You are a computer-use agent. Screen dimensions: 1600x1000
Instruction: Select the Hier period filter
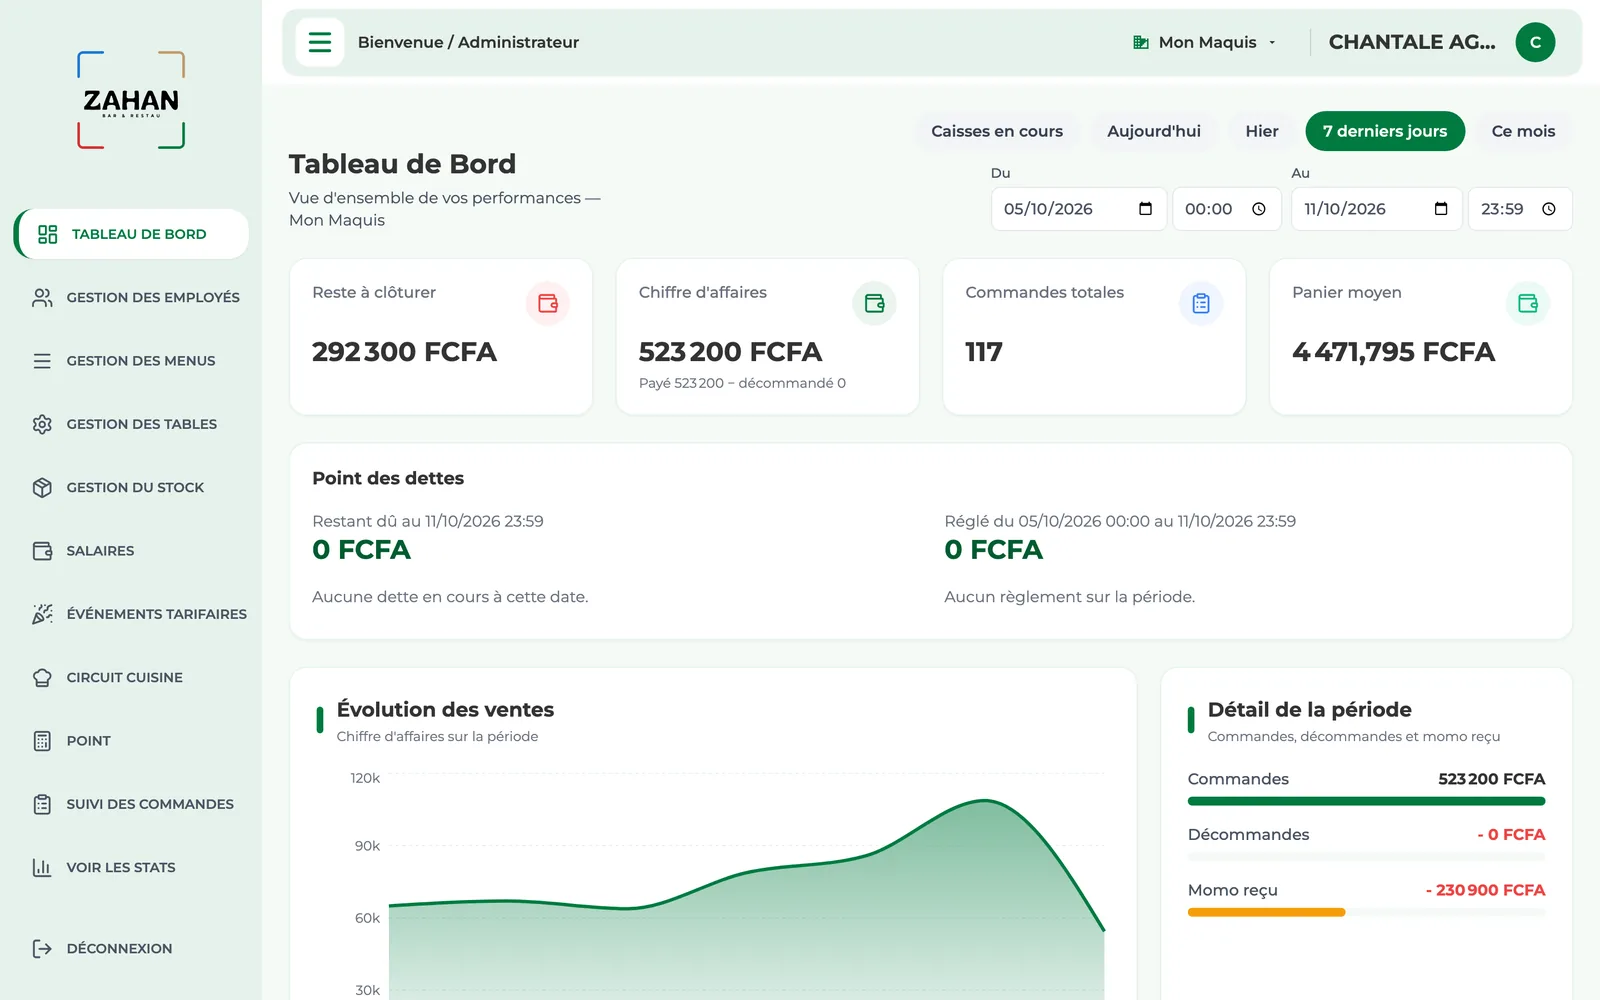(1262, 131)
